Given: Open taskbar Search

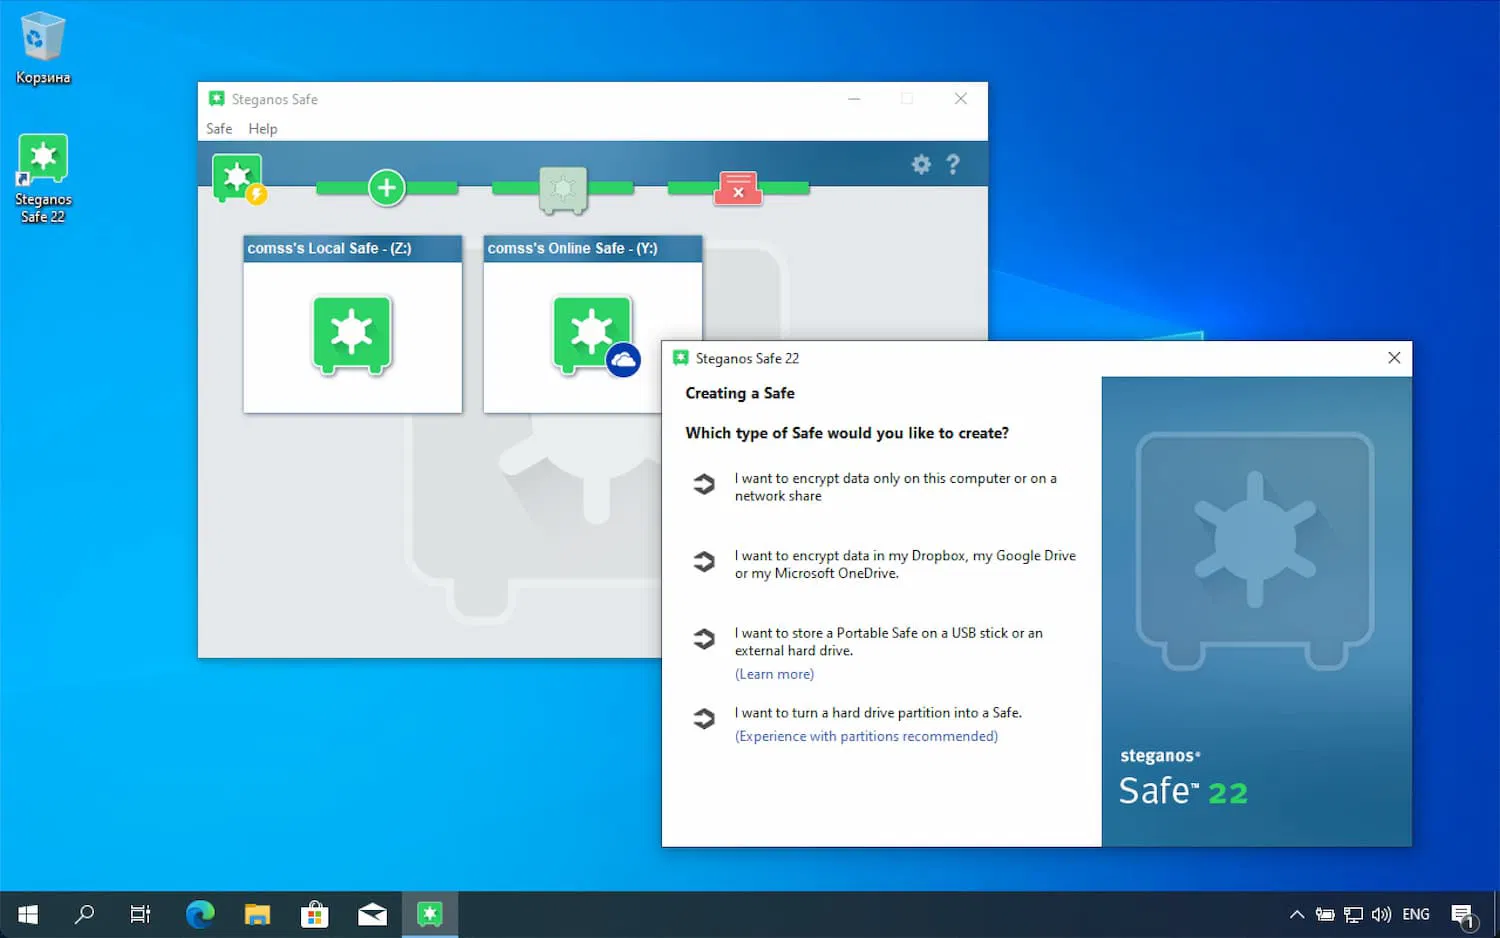Looking at the screenshot, I should click(x=85, y=914).
